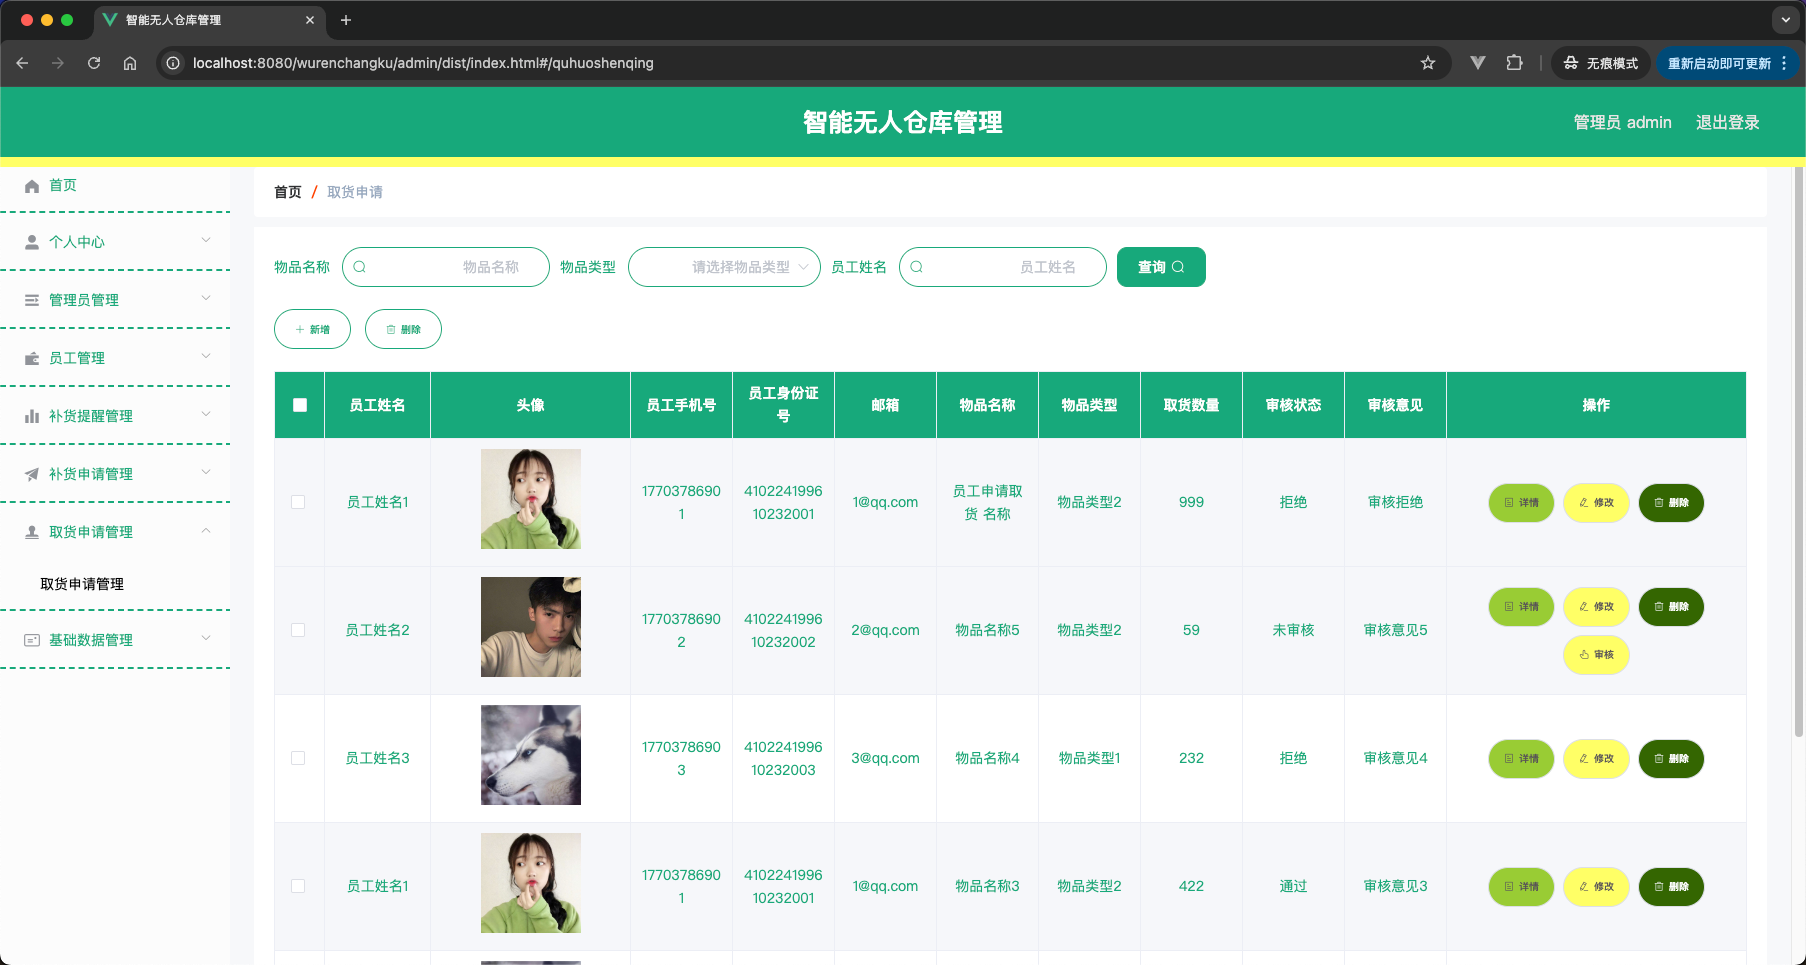Click the bar chart icon beside 补货提醒管理
1806x965 pixels.
point(32,416)
